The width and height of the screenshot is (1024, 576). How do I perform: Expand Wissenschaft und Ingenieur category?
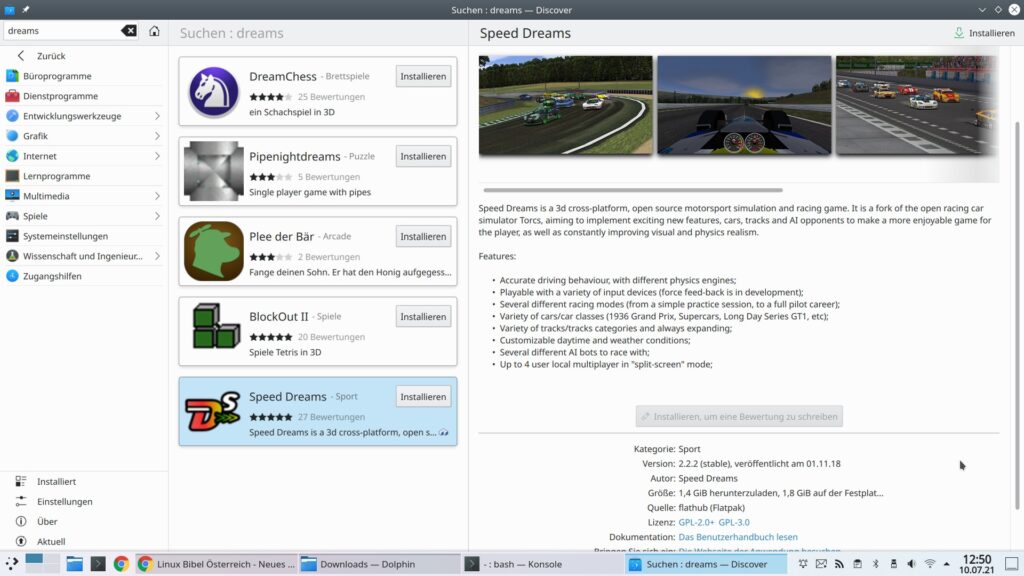point(157,256)
